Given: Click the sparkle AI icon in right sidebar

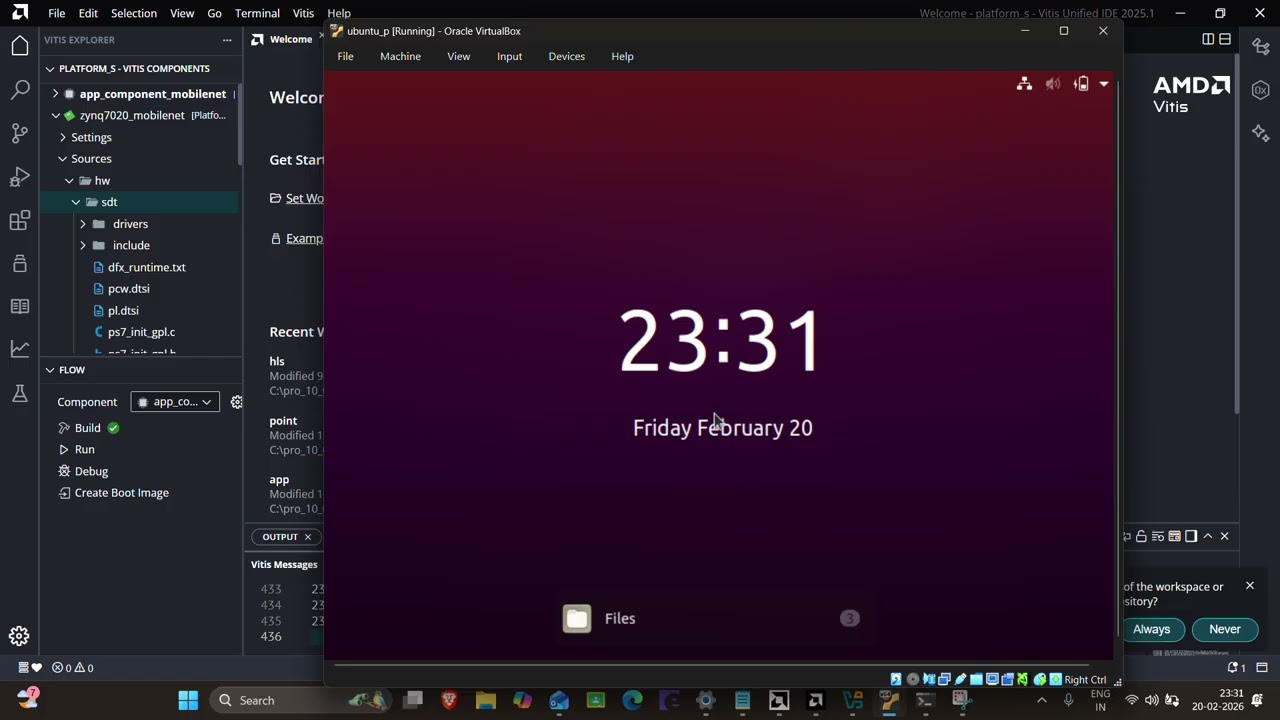Looking at the screenshot, I should pyautogui.click(x=1260, y=133).
